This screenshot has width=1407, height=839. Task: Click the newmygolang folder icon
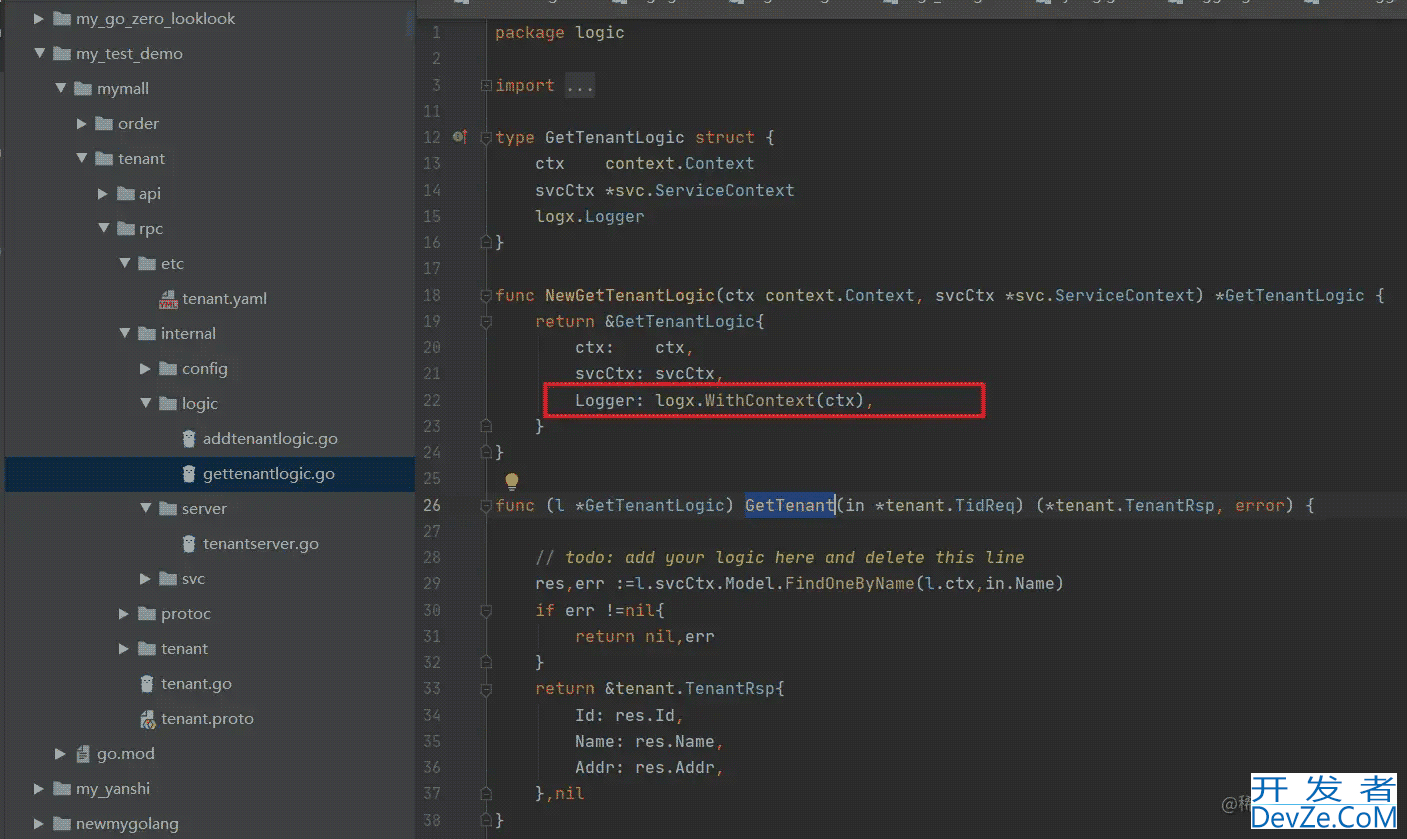(x=62, y=824)
